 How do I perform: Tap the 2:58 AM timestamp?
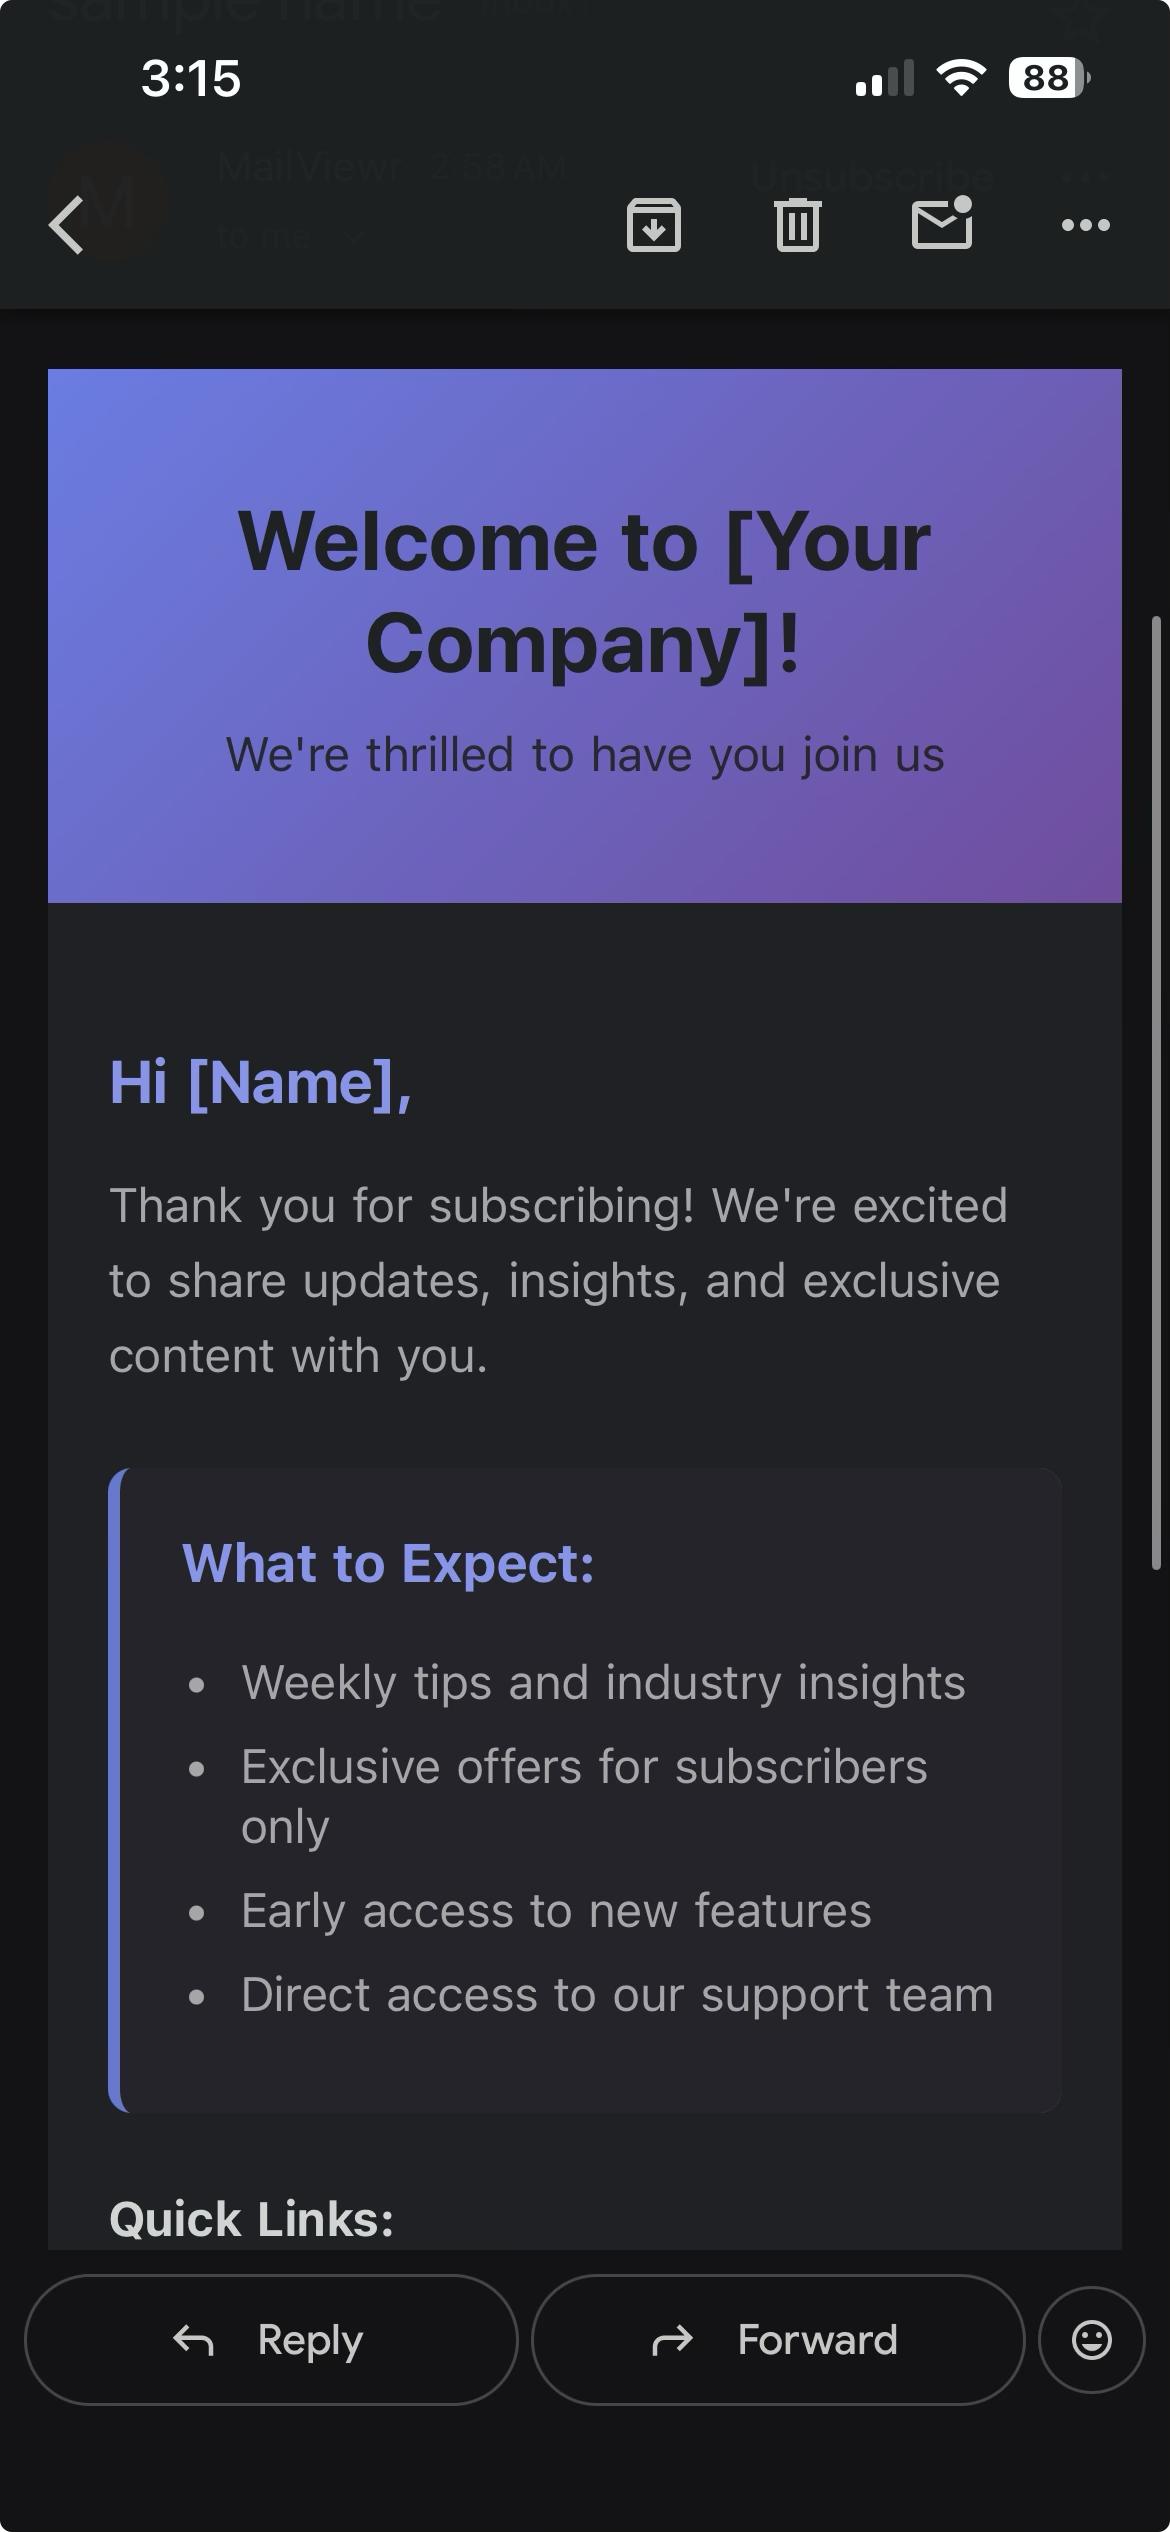(498, 167)
